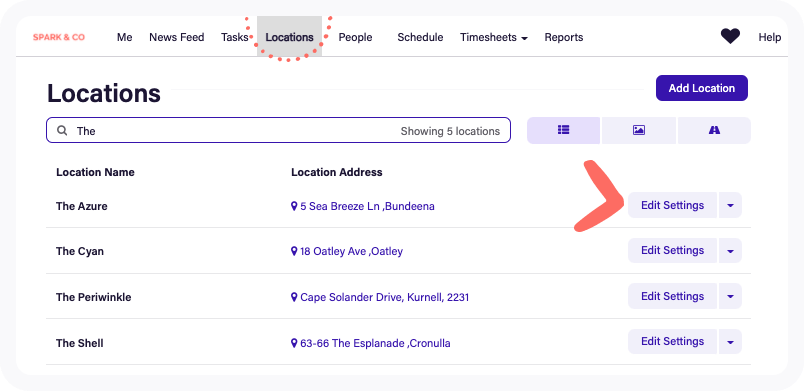Switch to map road view icon
Screen dimensions: 804x391
714,130
